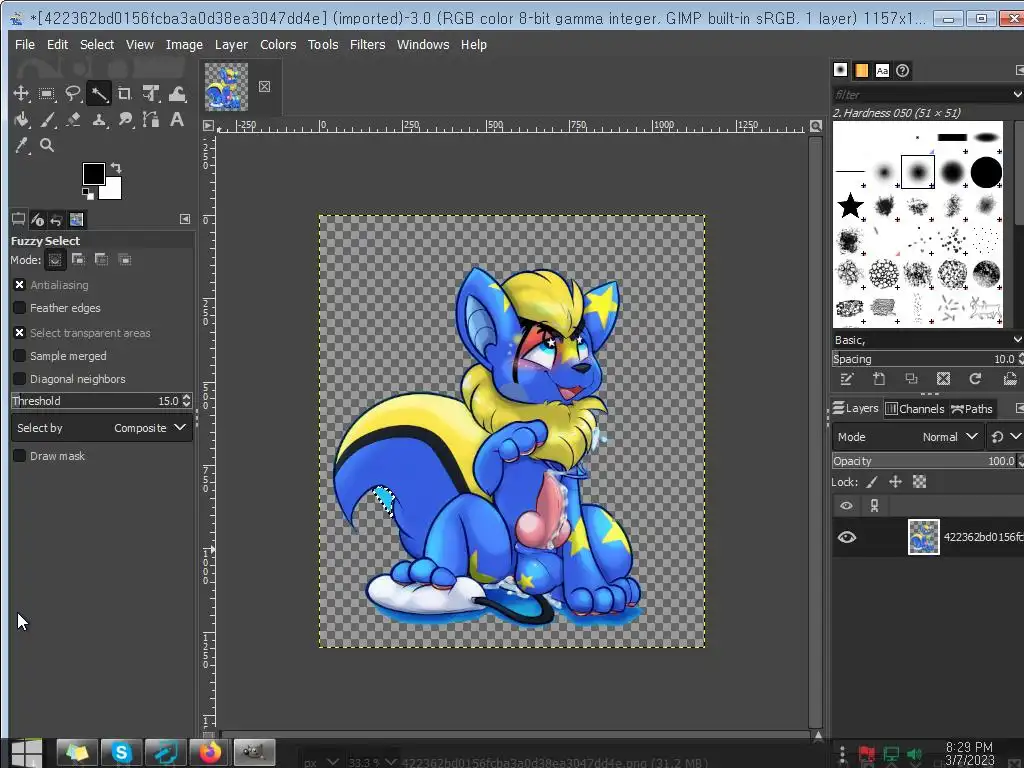
Task: Select the Text tool
Action: [177, 120]
